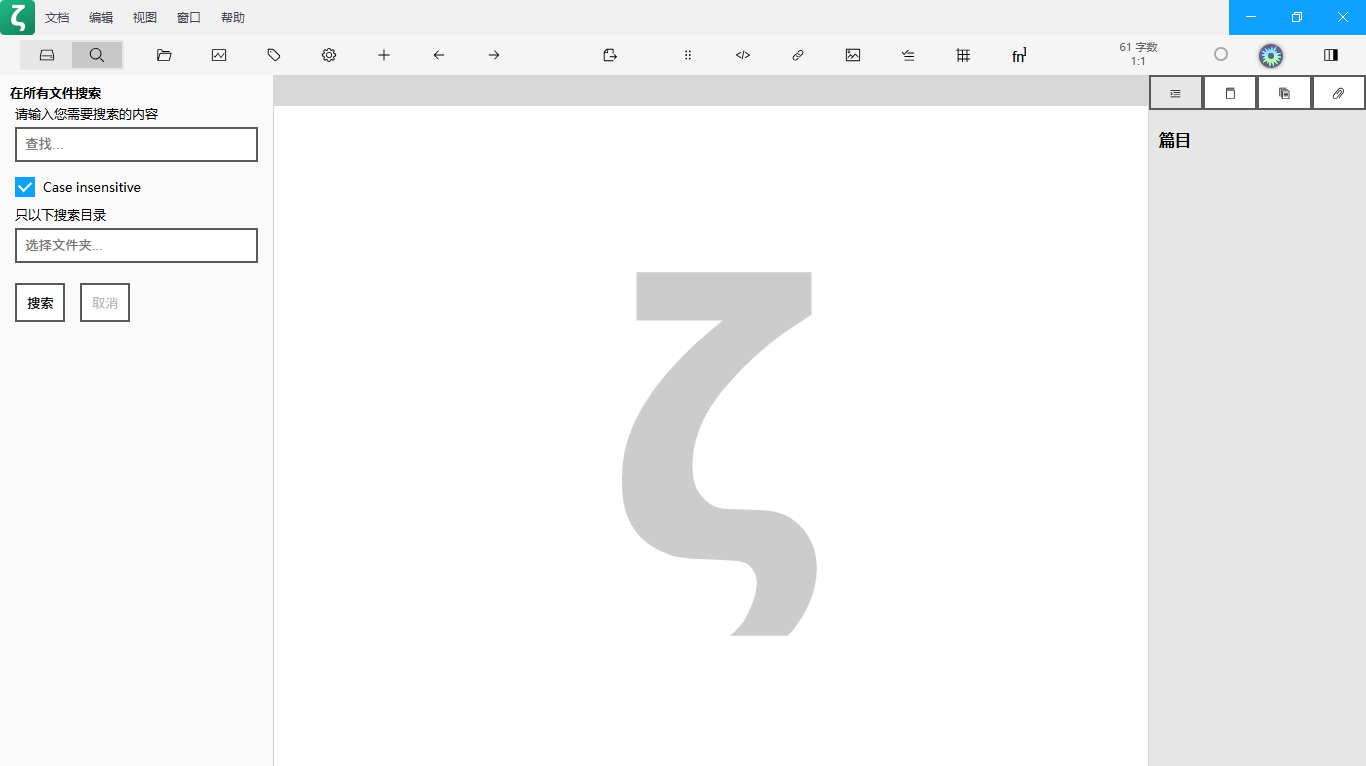Switch to the related files sidebar tab
The width and height of the screenshot is (1366, 766).
click(x=1284, y=93)
